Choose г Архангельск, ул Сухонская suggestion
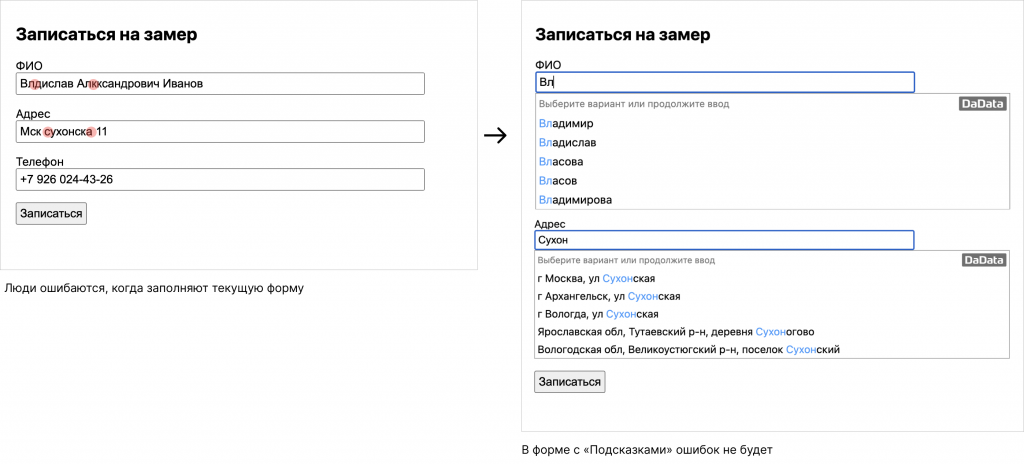The image size is (1024, 464). tap(773, 296)
